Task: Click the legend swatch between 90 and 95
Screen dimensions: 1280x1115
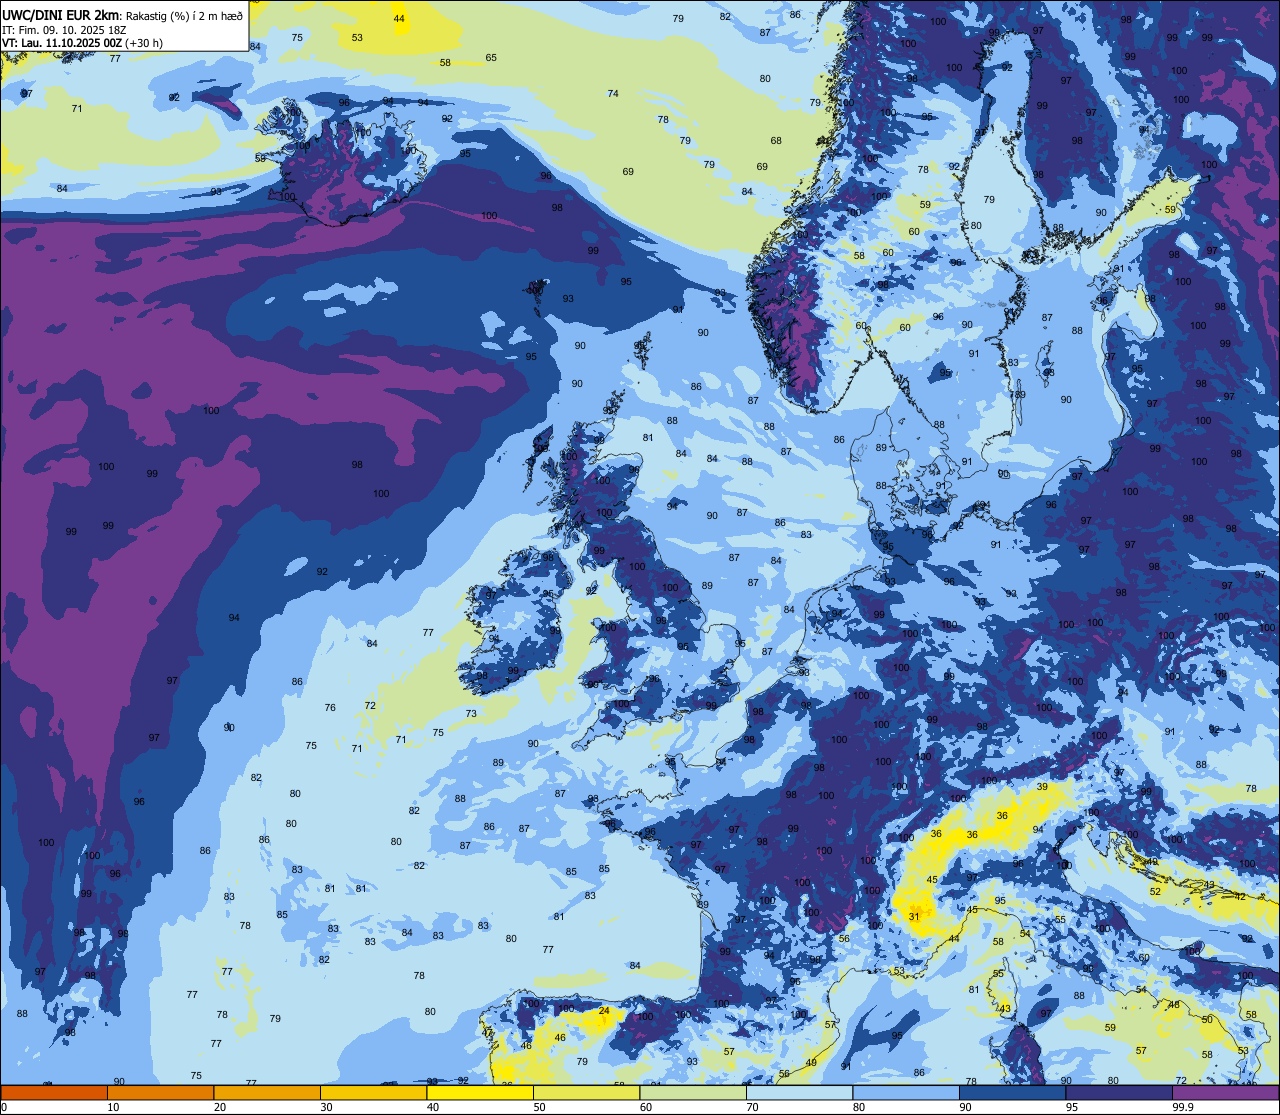Action: (x=1013, y=1093)
